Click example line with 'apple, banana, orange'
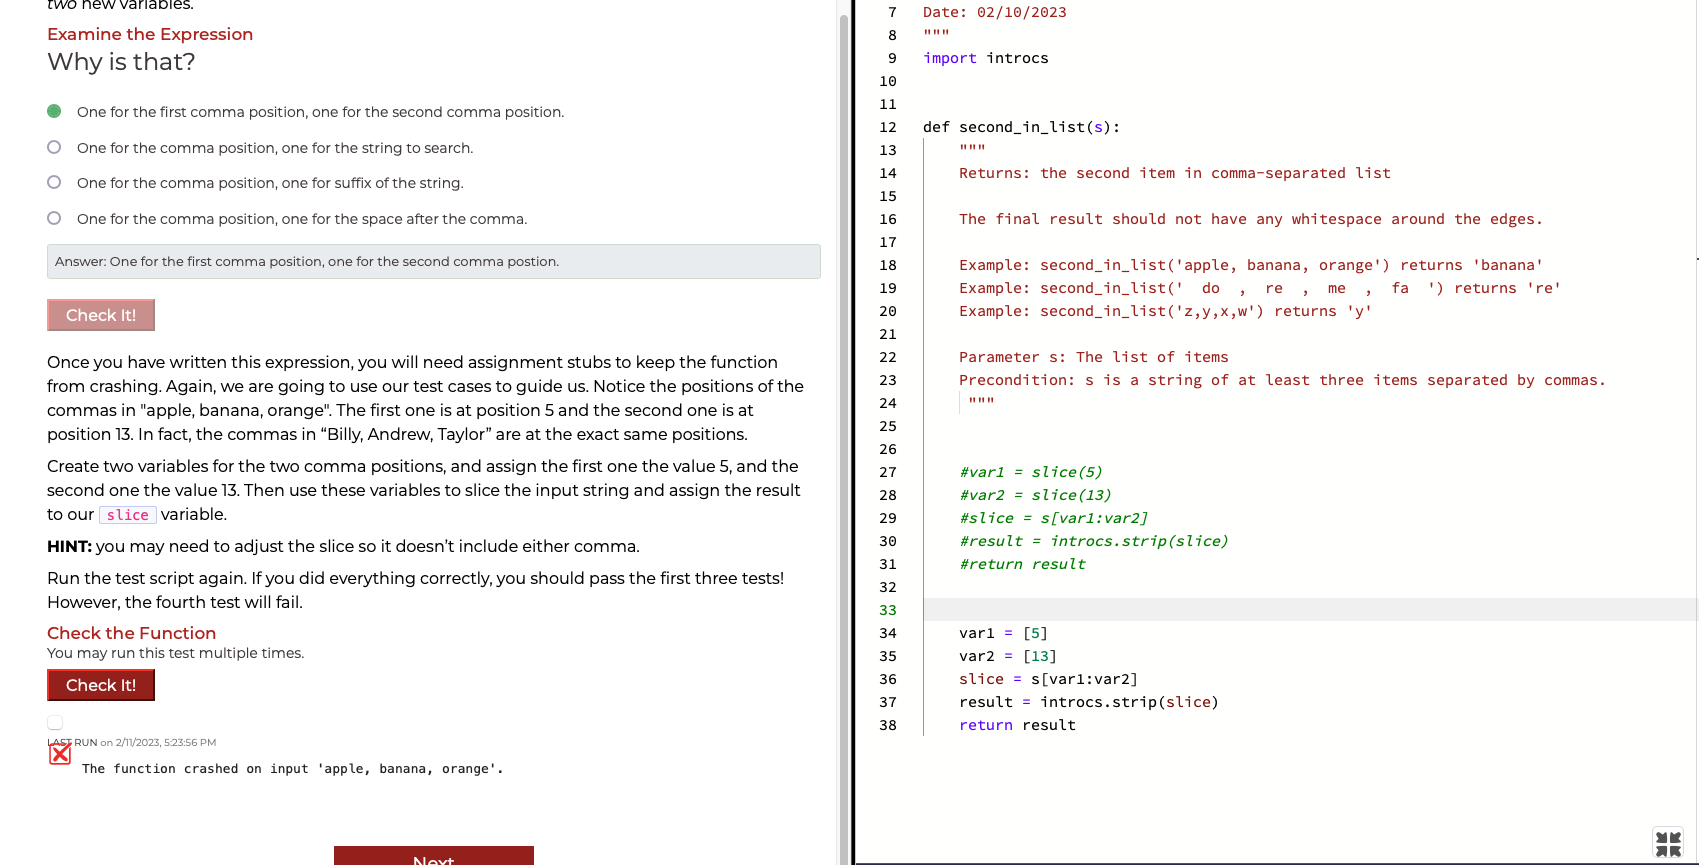Image resolution: width=1699 pixels, height=865 pixels. (x=1251, y=265)
